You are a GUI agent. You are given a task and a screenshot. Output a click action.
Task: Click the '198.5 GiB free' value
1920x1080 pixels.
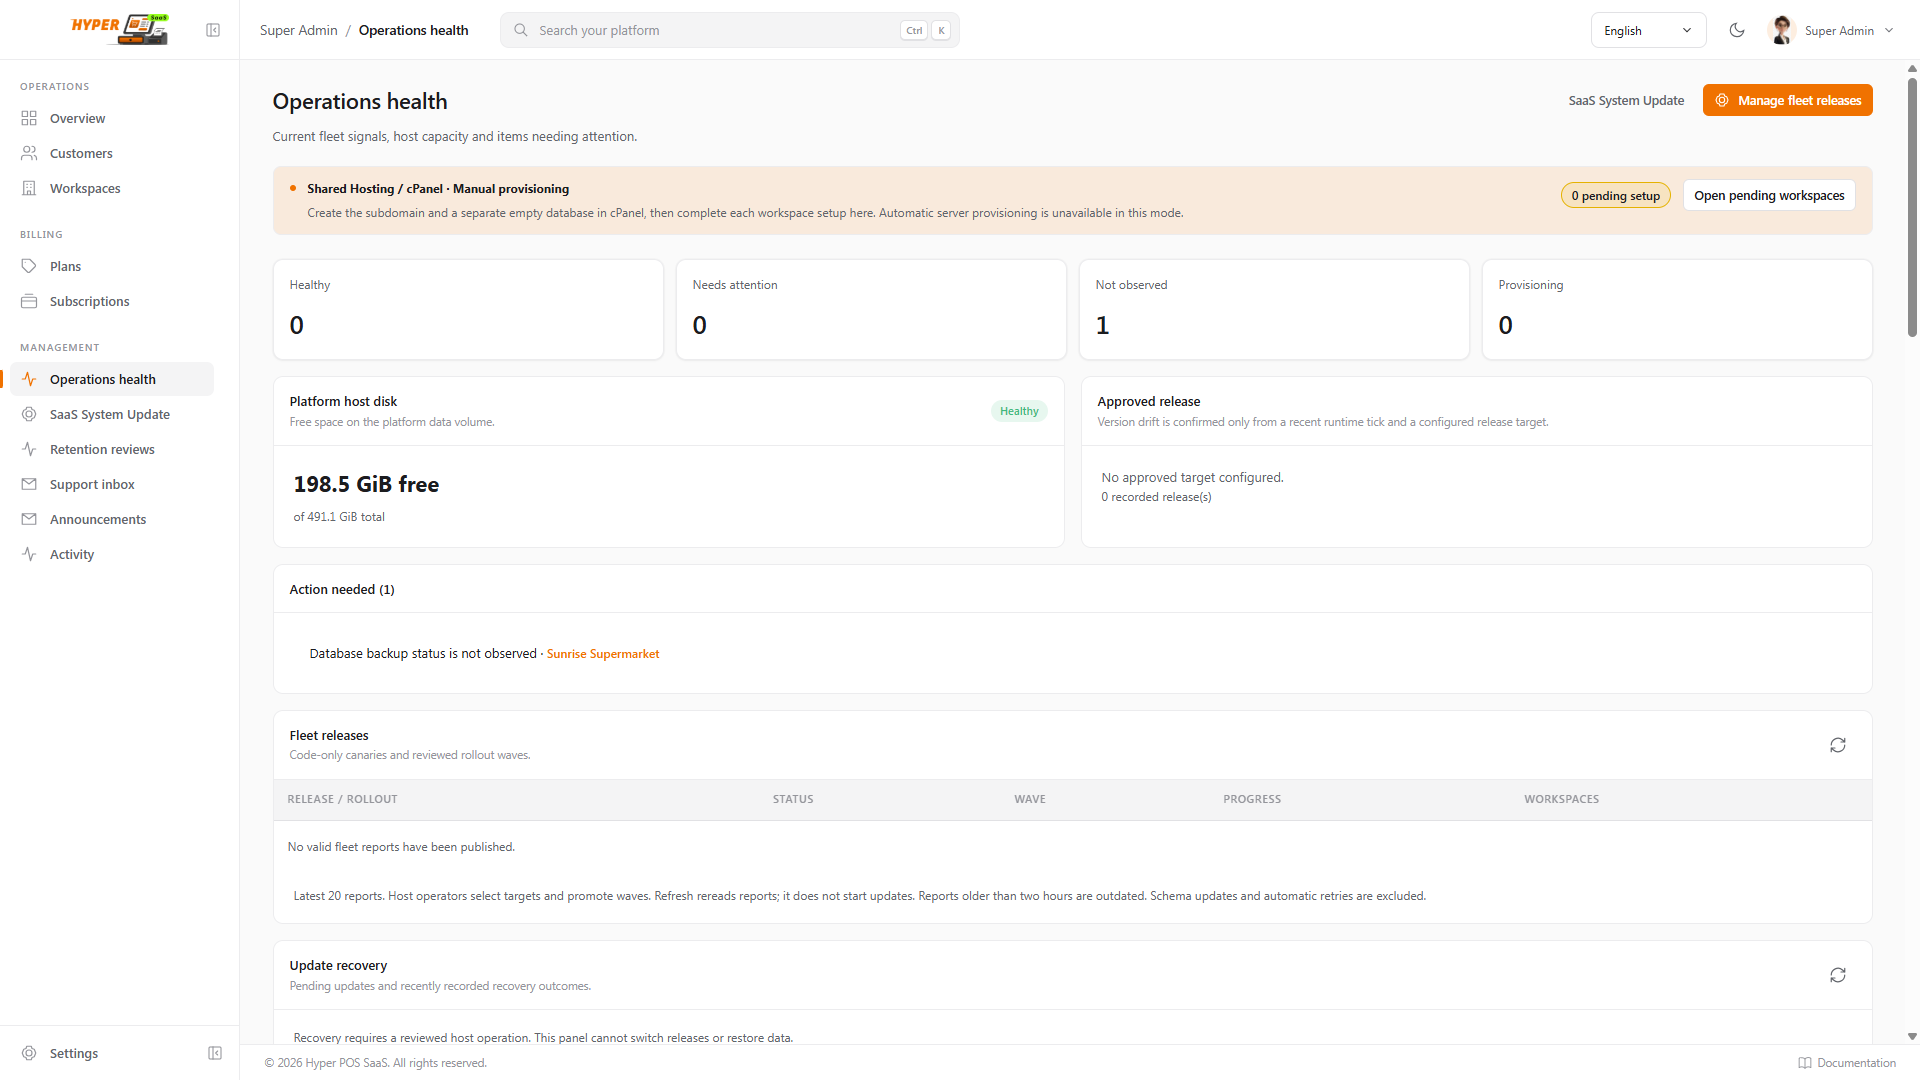click(366, 485)
